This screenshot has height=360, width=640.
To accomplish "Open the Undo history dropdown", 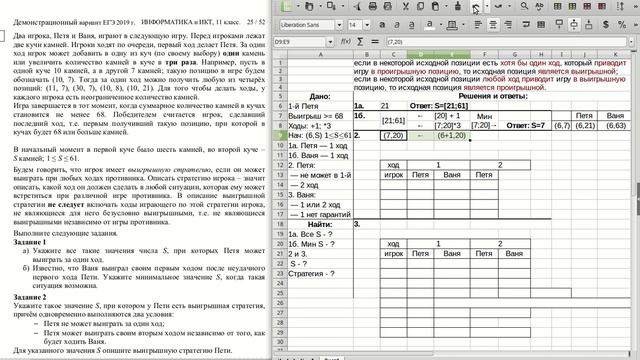I will [x=487, y=6].
